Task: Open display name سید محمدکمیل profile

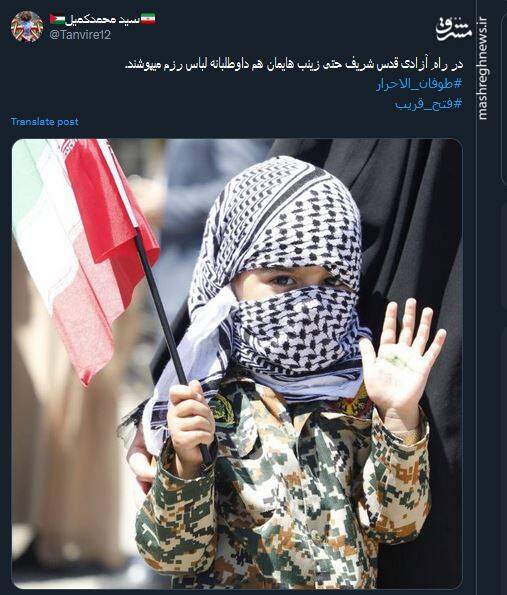Action: 102,19
